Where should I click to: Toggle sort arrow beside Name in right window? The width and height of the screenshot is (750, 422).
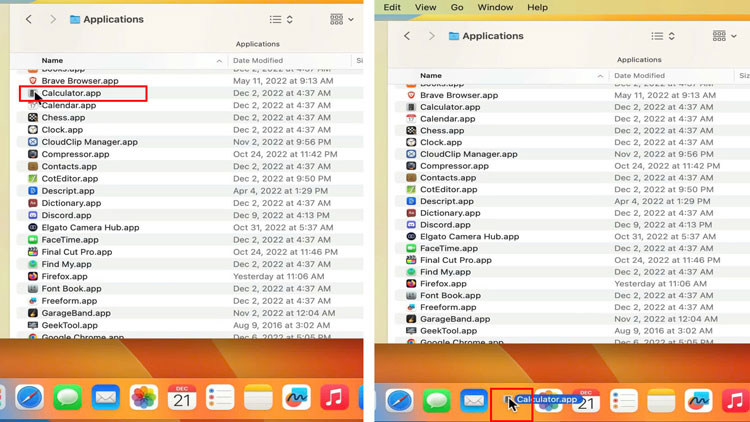600,76
